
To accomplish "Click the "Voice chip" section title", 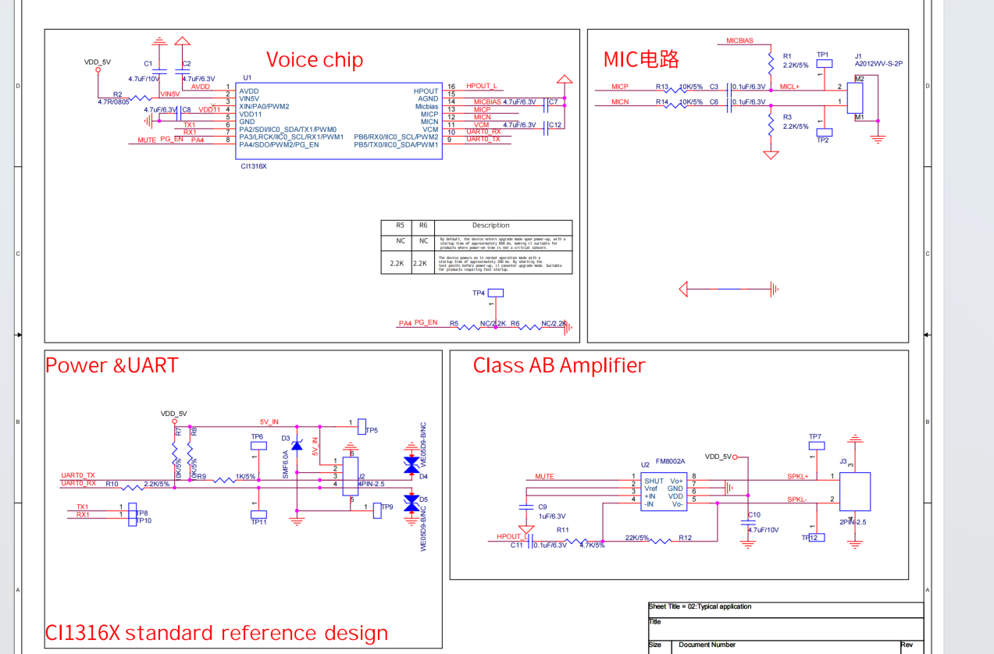I will 314,60.
